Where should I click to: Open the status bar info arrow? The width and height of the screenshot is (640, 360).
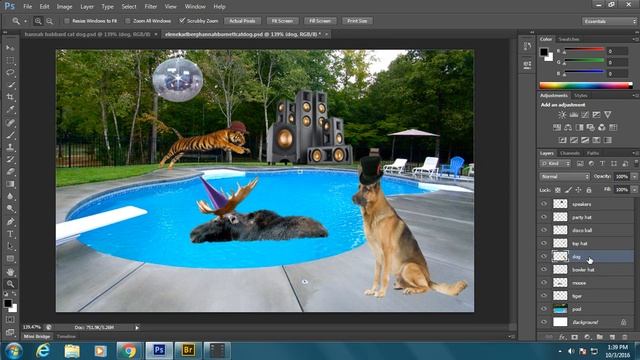coord(137,327)
